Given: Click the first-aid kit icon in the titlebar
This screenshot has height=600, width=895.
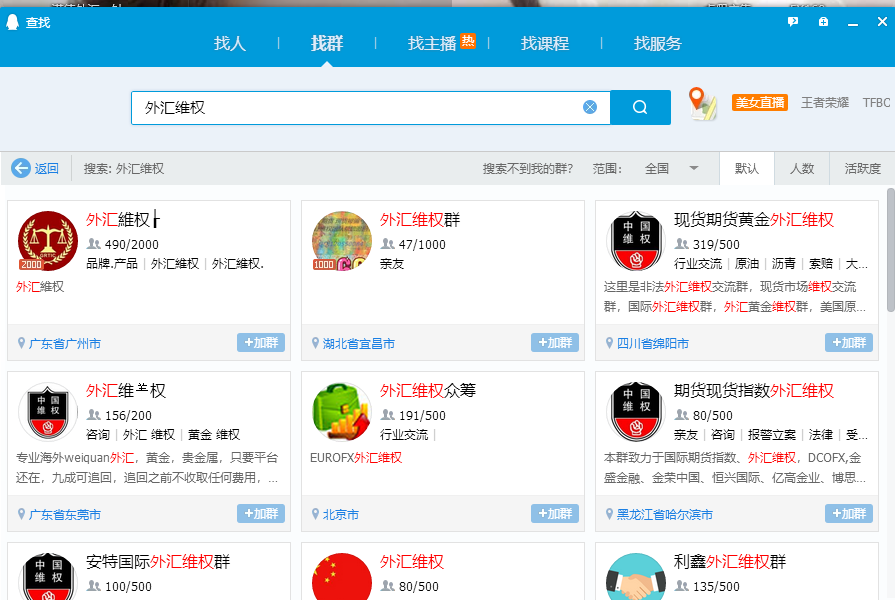Looking at the screenshot, I should pyautogui.click(x=822, y=21).
